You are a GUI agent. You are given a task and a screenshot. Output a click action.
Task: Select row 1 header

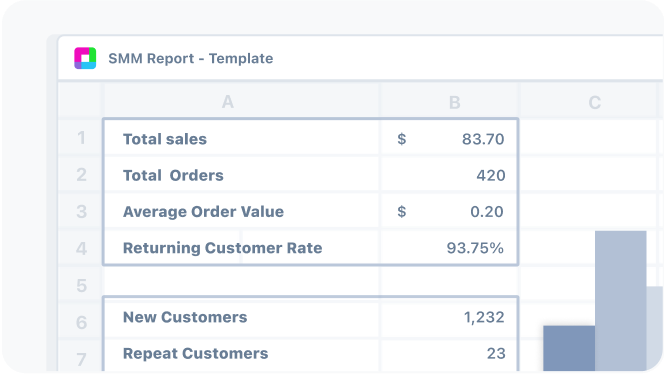point(81,138)
